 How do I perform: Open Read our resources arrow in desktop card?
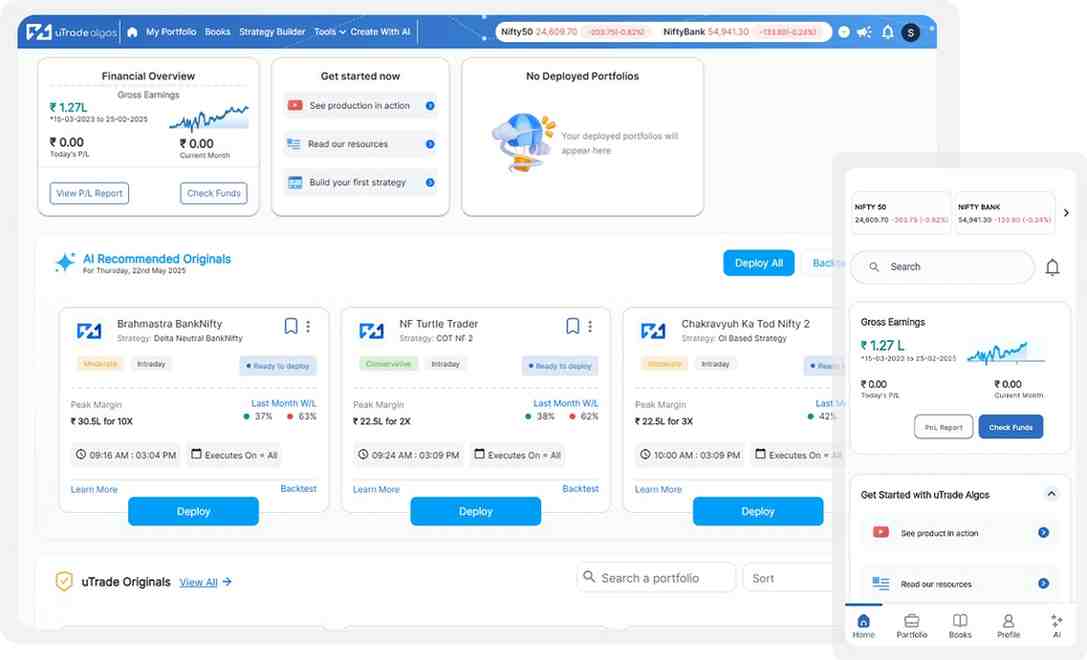click(x=430, y=144)
